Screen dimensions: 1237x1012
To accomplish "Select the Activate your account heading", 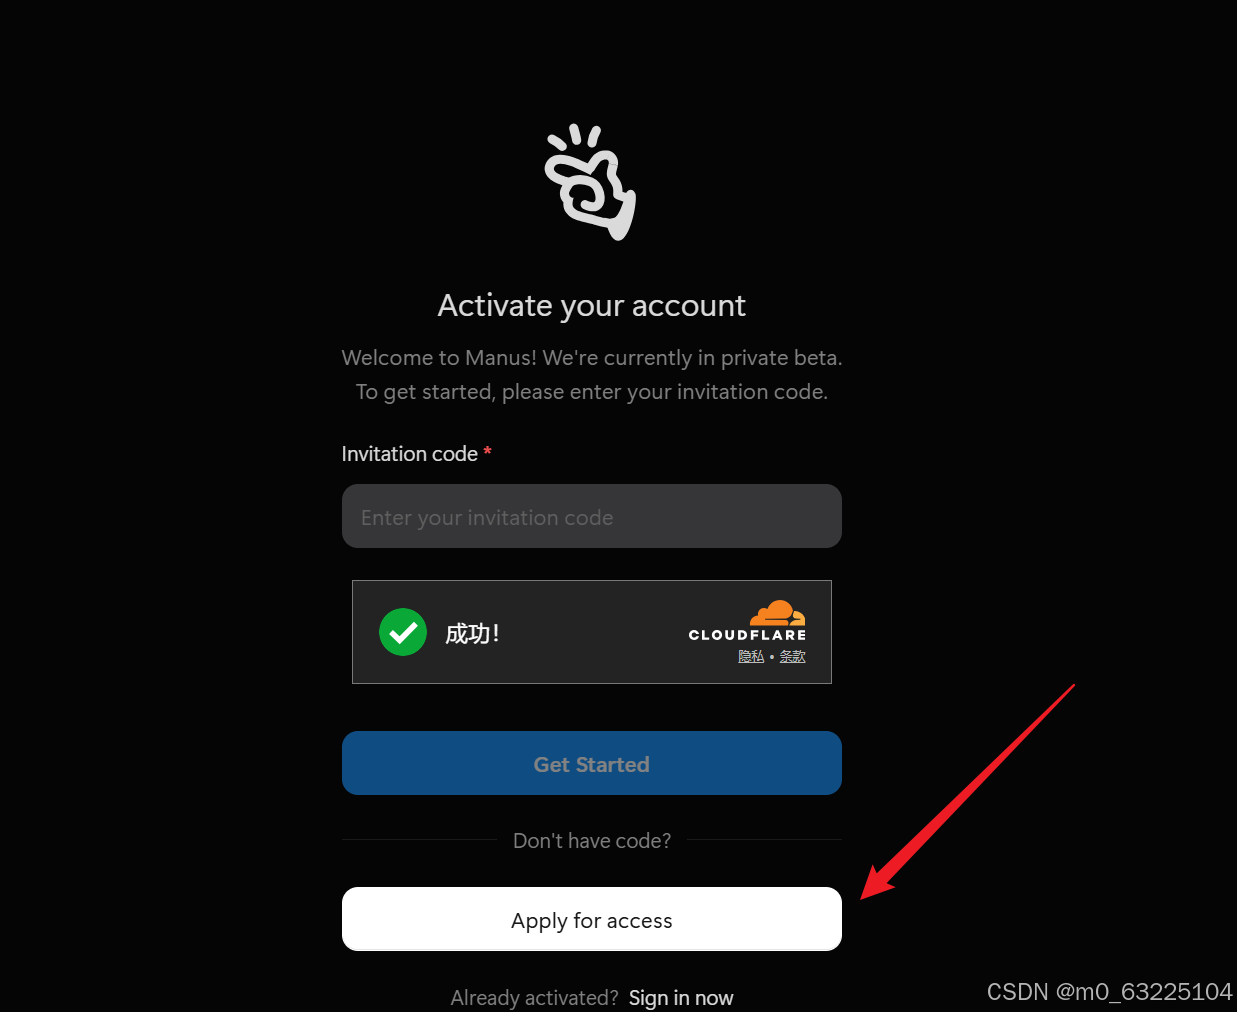I will [x=592, y=305].
